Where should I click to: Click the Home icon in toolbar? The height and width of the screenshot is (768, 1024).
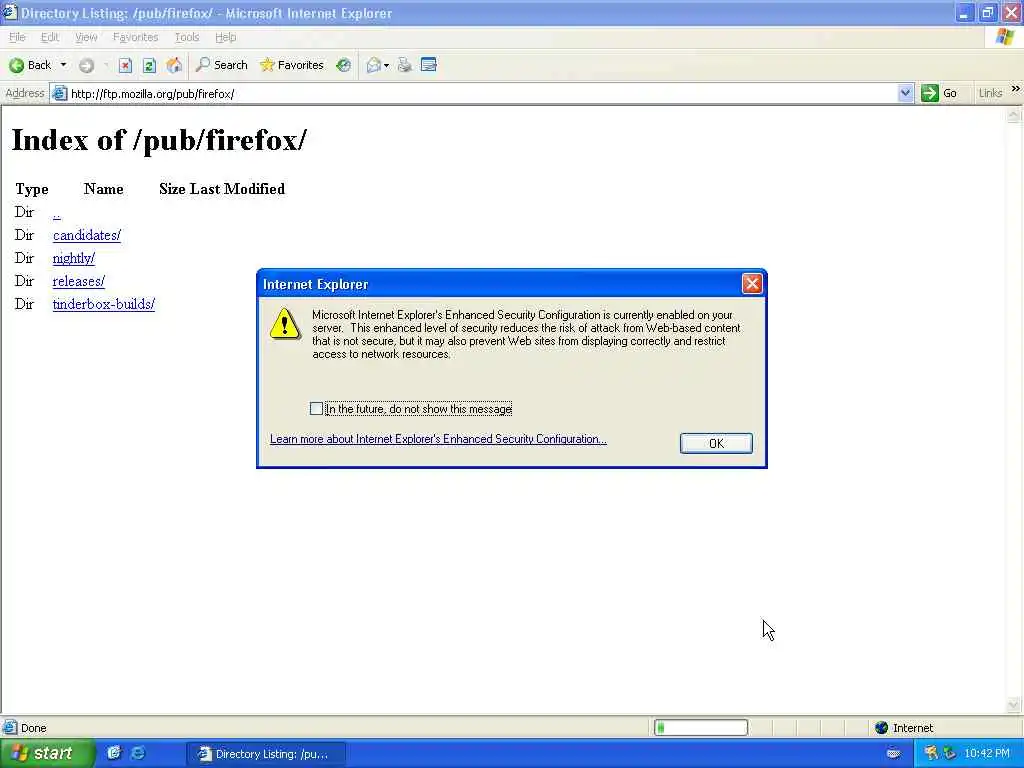(x=174, y=65)
